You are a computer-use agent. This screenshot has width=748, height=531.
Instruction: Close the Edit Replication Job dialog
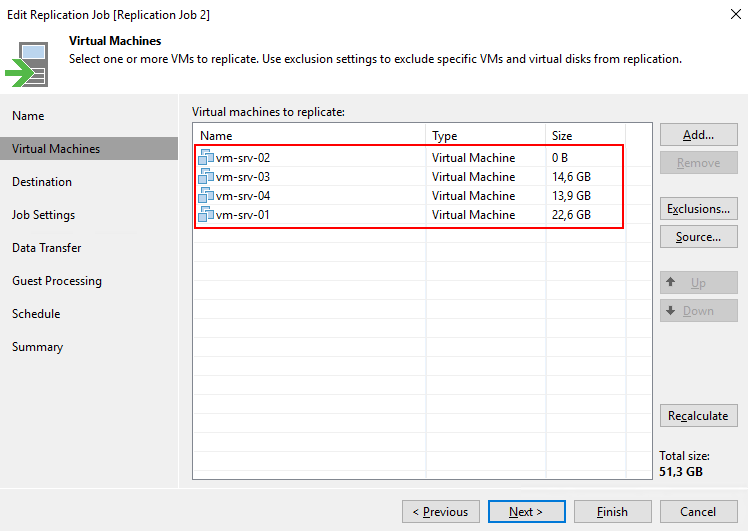725,15
